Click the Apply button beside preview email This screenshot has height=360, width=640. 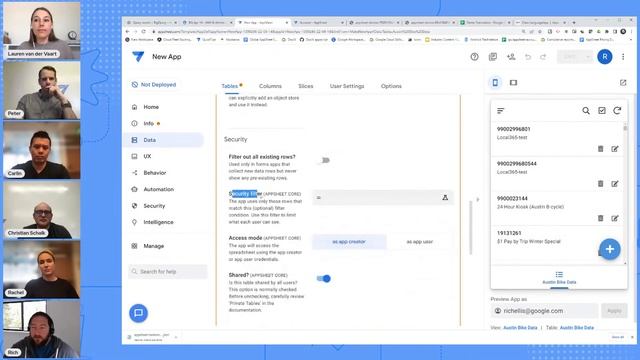pos(614,311)
